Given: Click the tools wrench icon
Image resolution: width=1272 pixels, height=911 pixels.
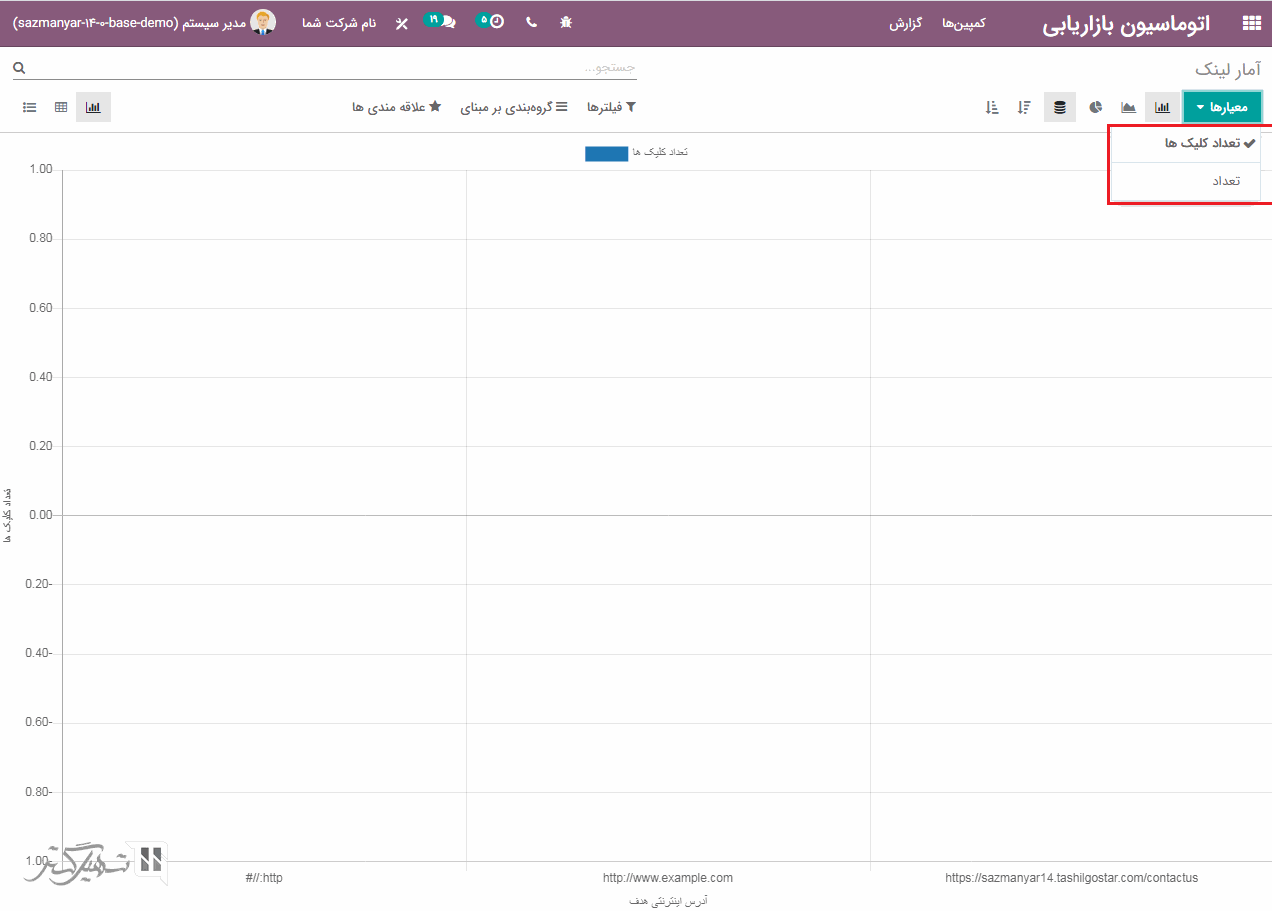Looking at the screenshot, I should click(402, 23).
